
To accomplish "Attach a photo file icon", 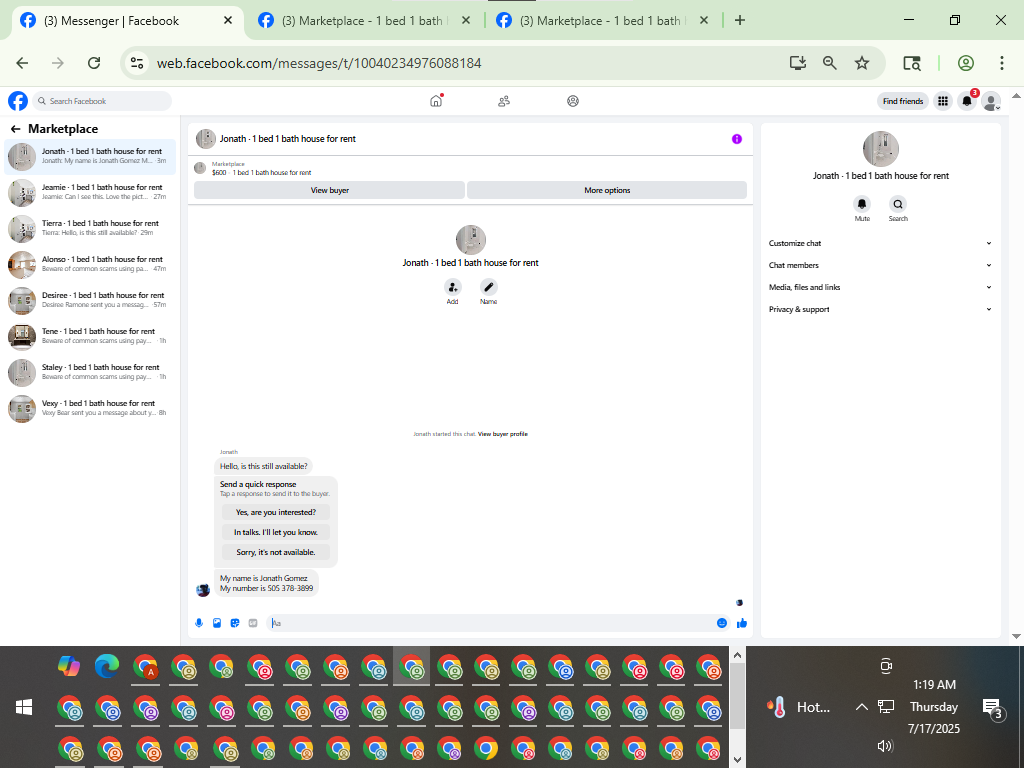I will [x=217, y=623].
